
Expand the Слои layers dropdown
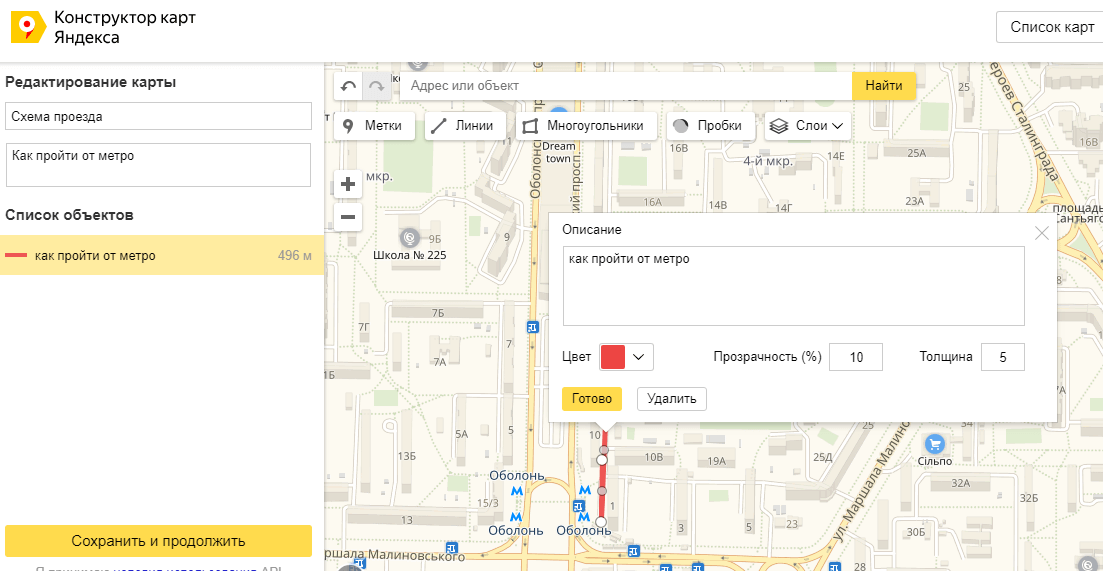[808, 126]
